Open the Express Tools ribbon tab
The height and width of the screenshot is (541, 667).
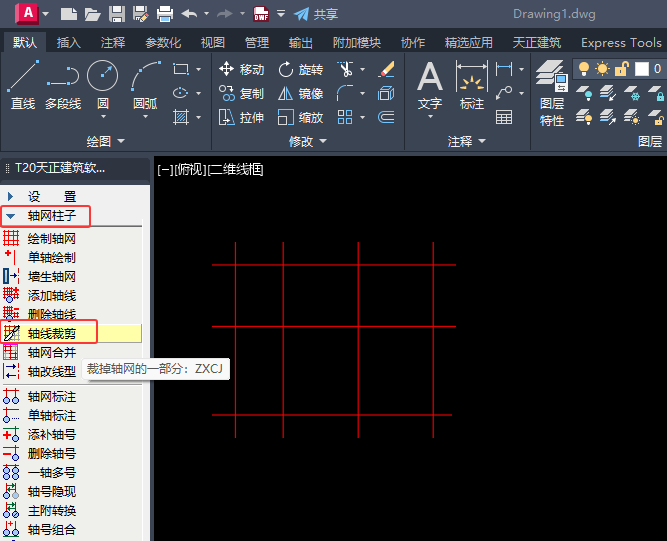[x=621, y=43]
